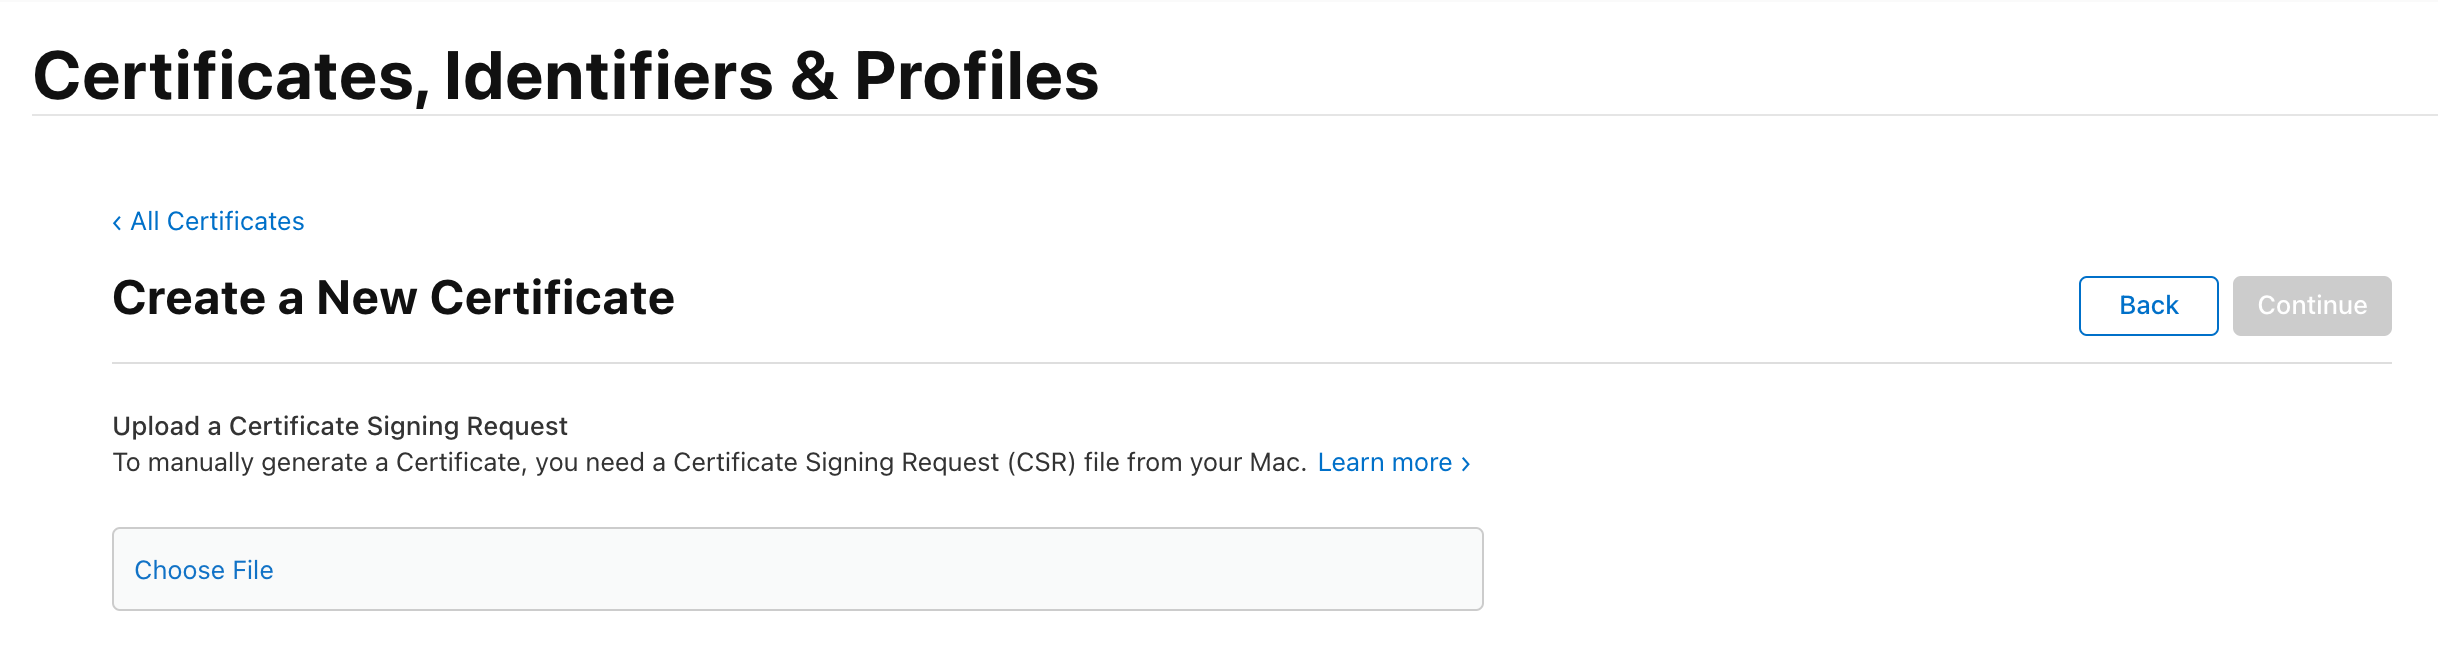Return using the Back control
Screen dimensions: 2438x666
tap(2147, 305)
